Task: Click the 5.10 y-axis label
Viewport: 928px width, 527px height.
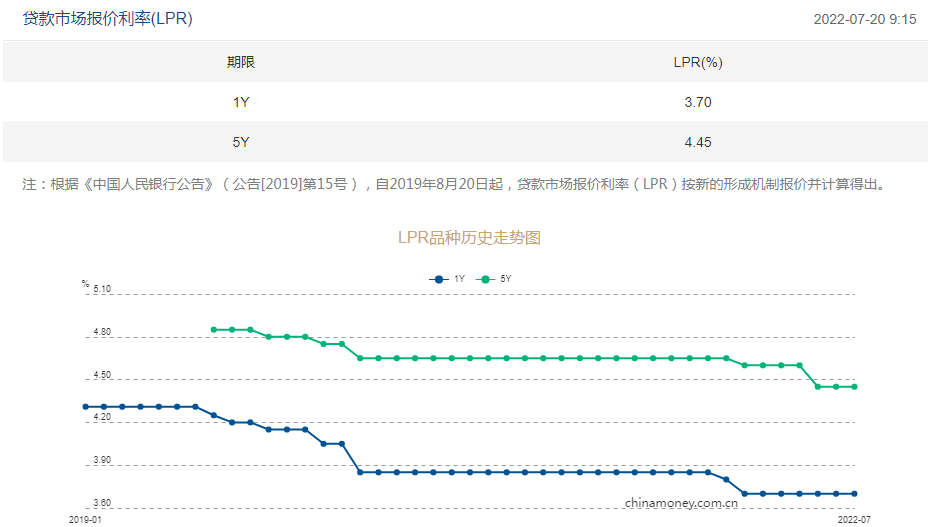Action: (x=102, y=290)
